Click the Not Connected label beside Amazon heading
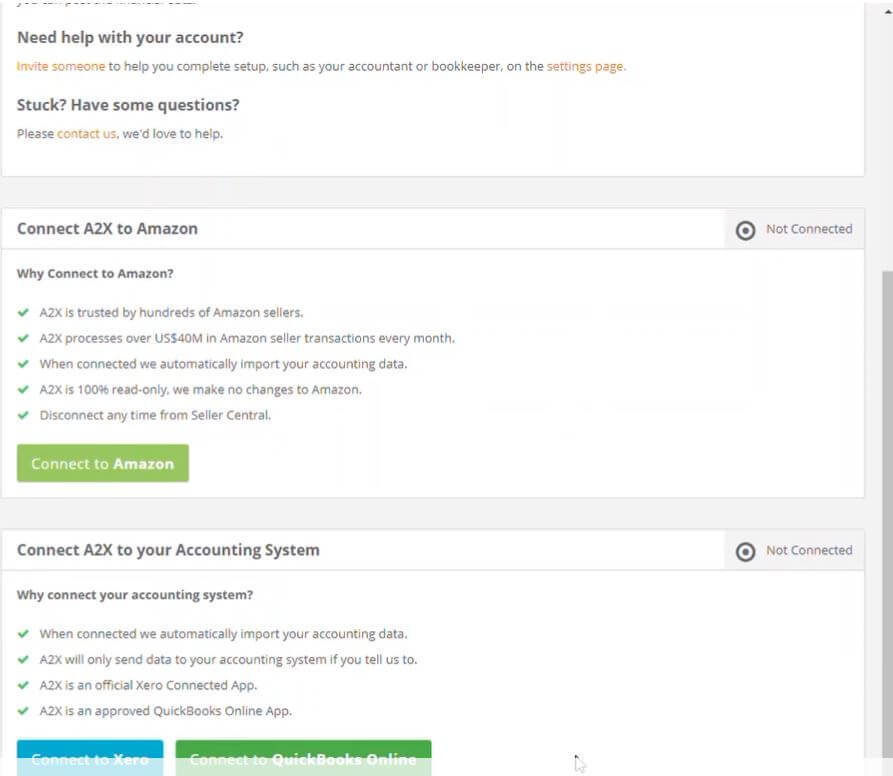 point(809,229)
